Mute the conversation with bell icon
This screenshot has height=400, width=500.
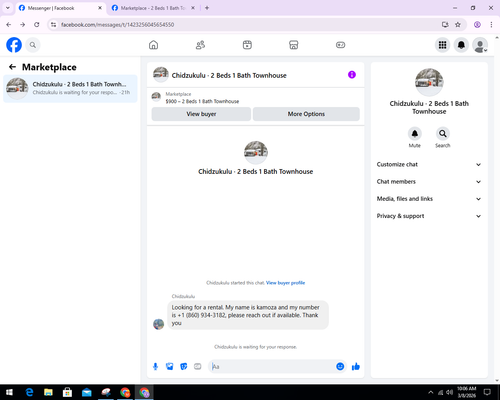(414, 134)
